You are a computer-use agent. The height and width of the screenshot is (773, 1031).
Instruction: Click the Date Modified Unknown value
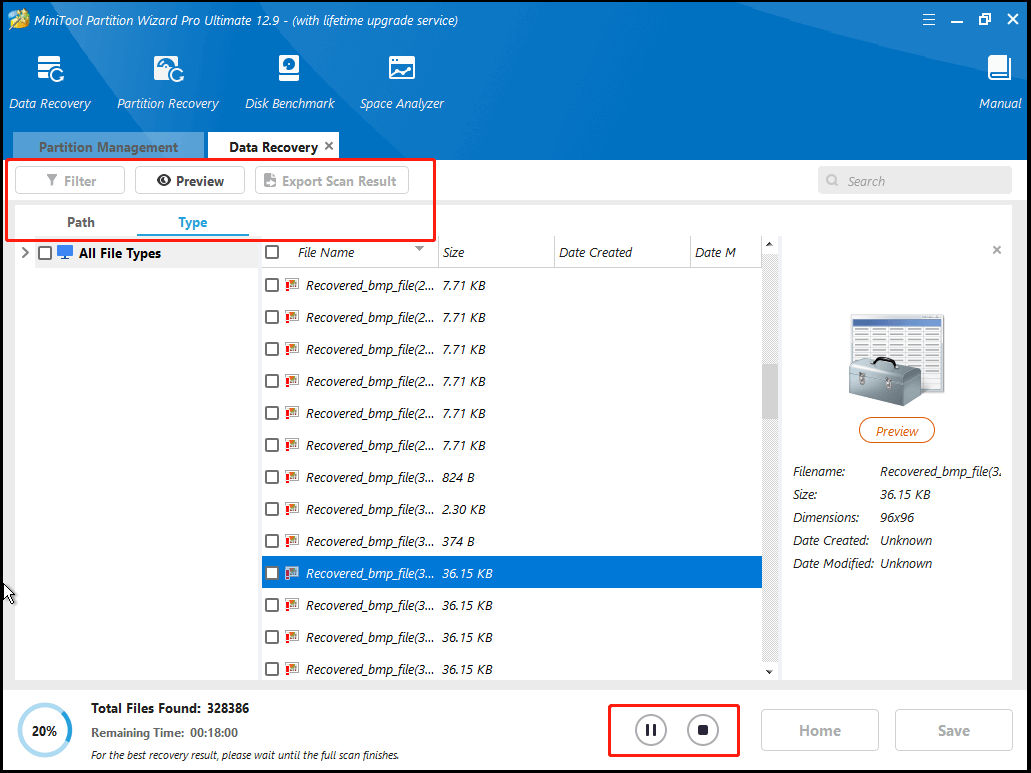[x=906, y=563]
